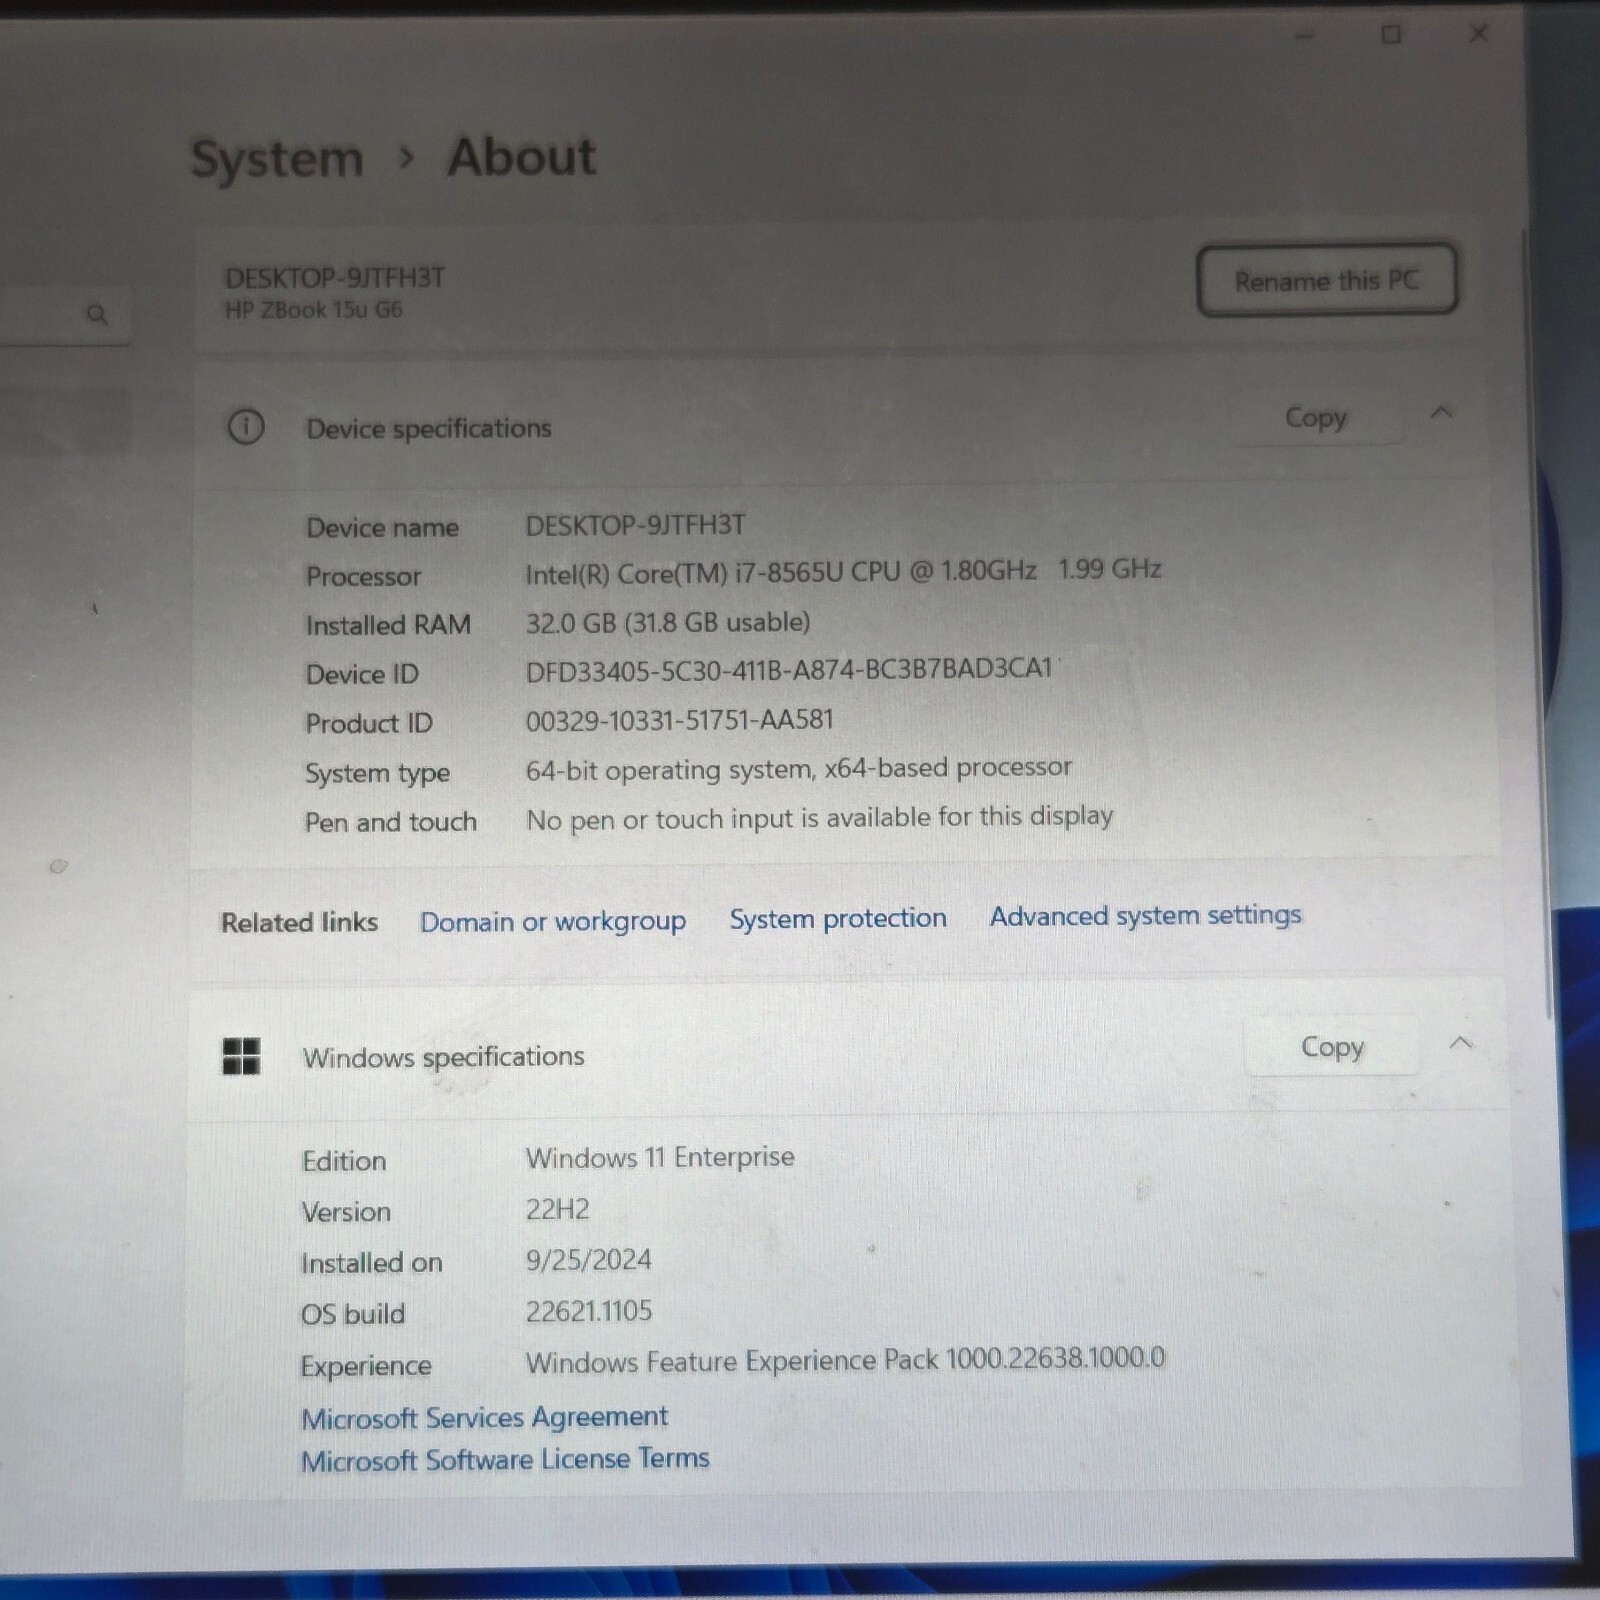The height and width of the screenshot is (1600, 1600).
Task: Click the Windows specifications heading
Action: [x=444, y=1057]
